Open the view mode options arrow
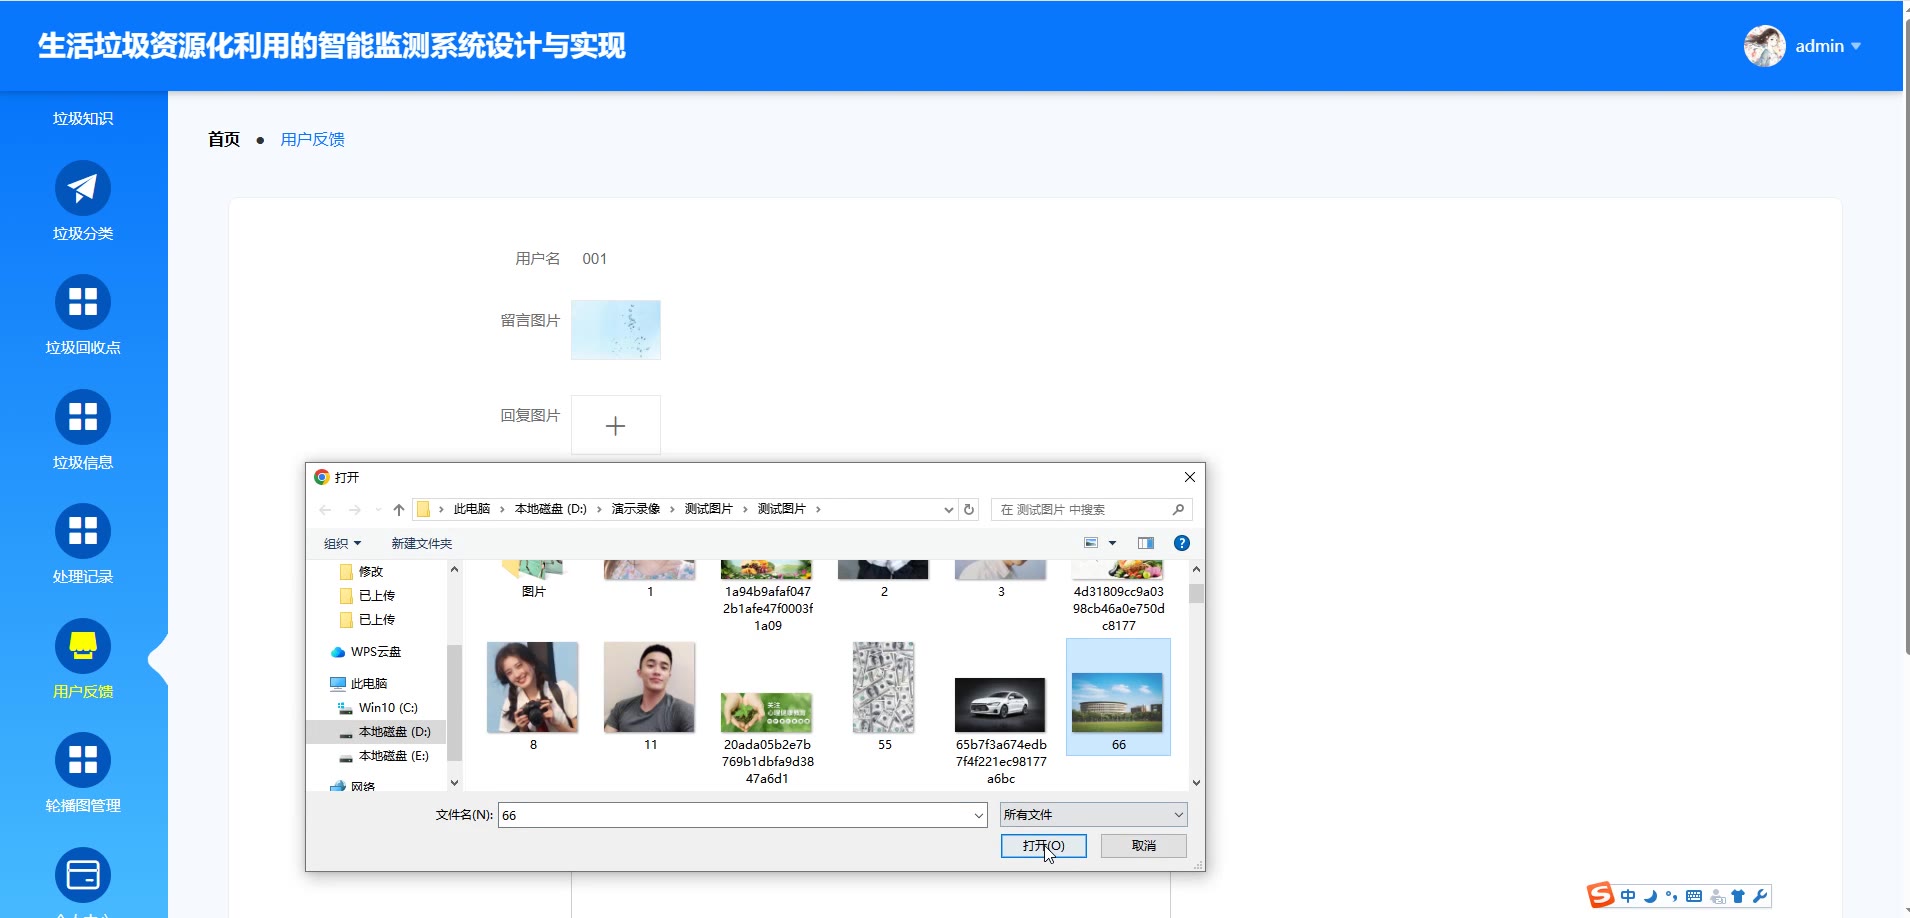This screenshot has width=1910, height=918. [x=1112, y=543]
